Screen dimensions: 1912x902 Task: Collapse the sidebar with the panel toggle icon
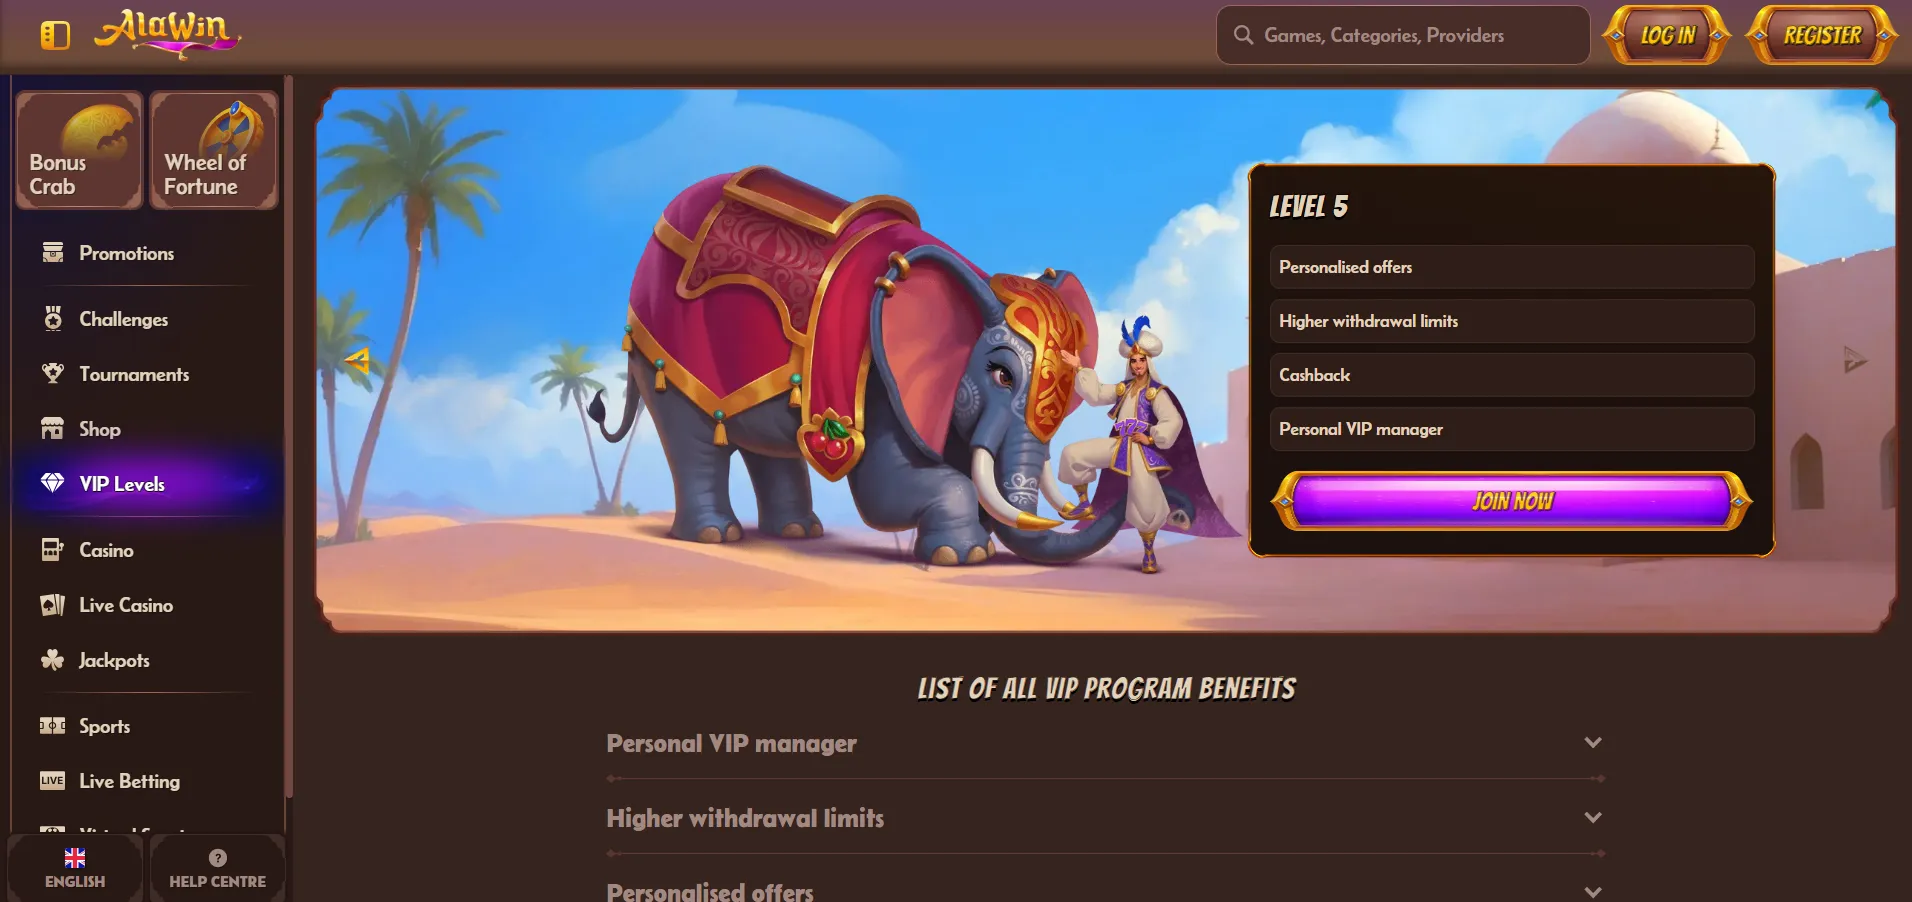(55, 36)
